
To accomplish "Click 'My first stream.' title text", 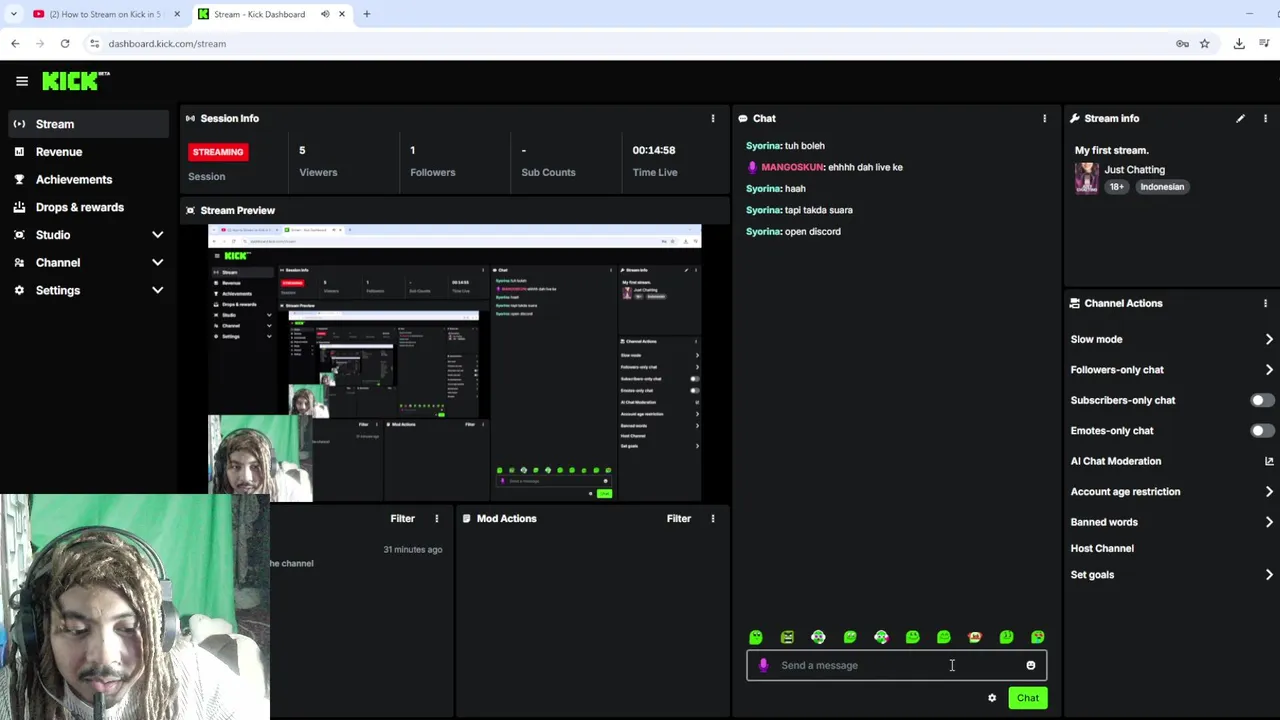I will (1111, 150).
